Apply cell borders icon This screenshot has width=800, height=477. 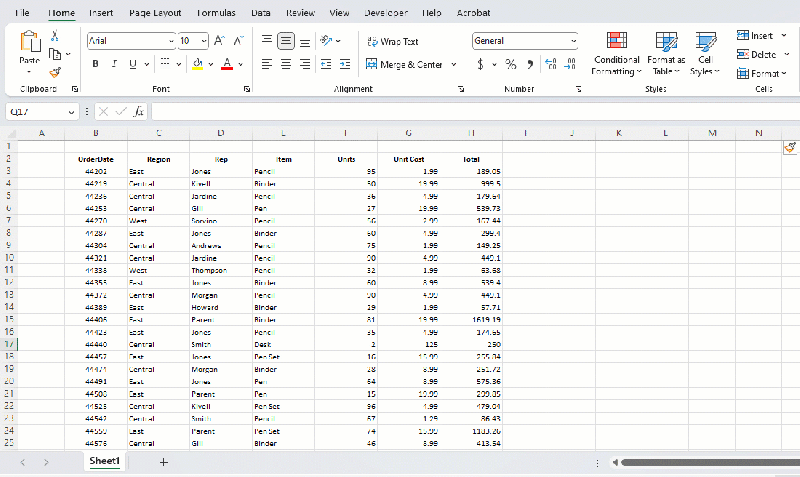click(165, 63)
